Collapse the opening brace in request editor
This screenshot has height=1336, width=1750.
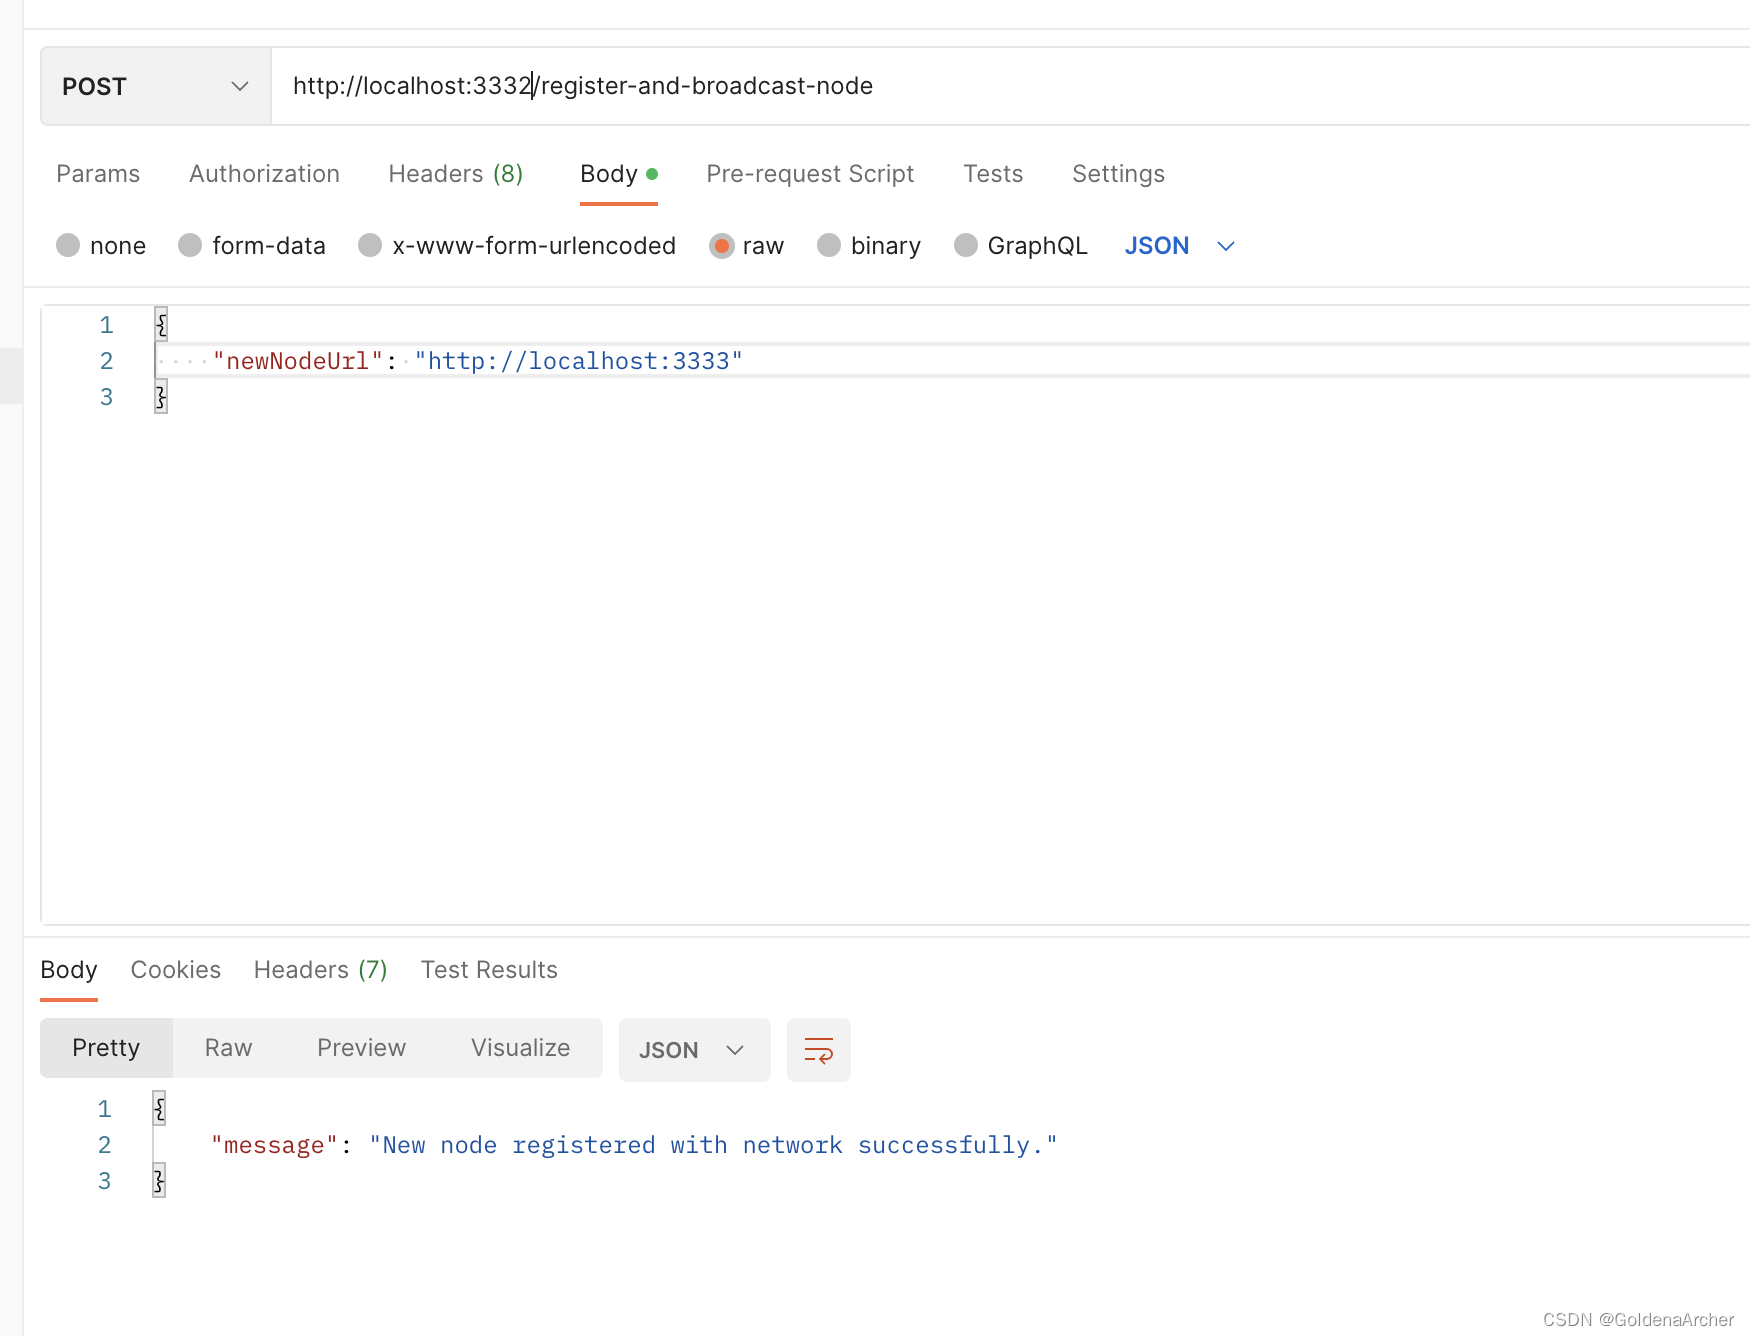click(x=161, y=324)
